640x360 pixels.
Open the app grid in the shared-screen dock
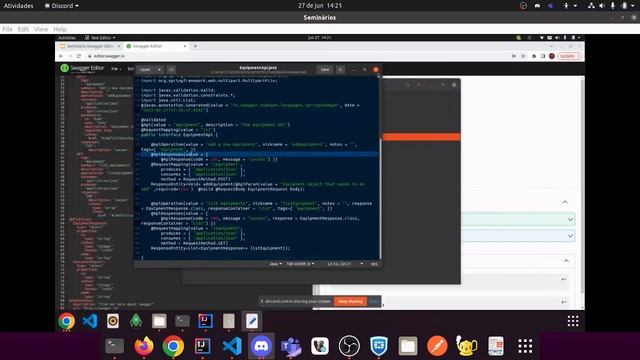[x=573, y=321]
